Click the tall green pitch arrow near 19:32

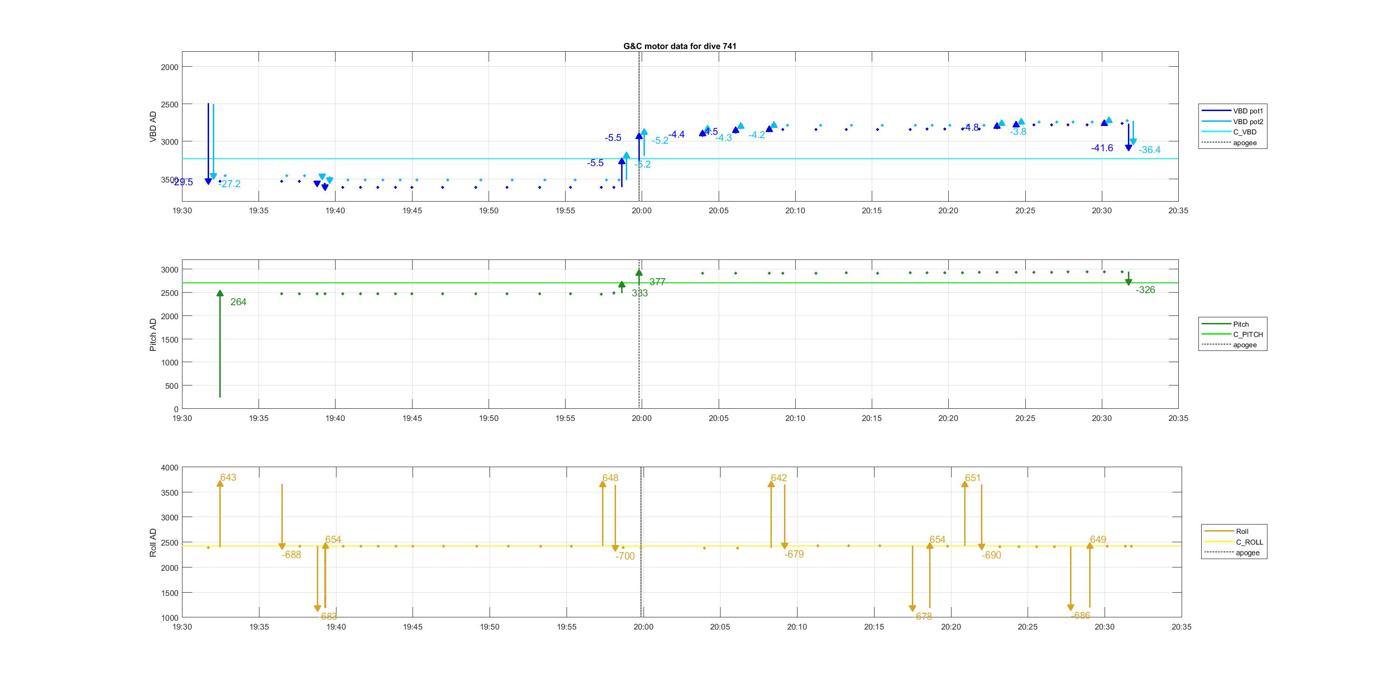click(220, 344)
